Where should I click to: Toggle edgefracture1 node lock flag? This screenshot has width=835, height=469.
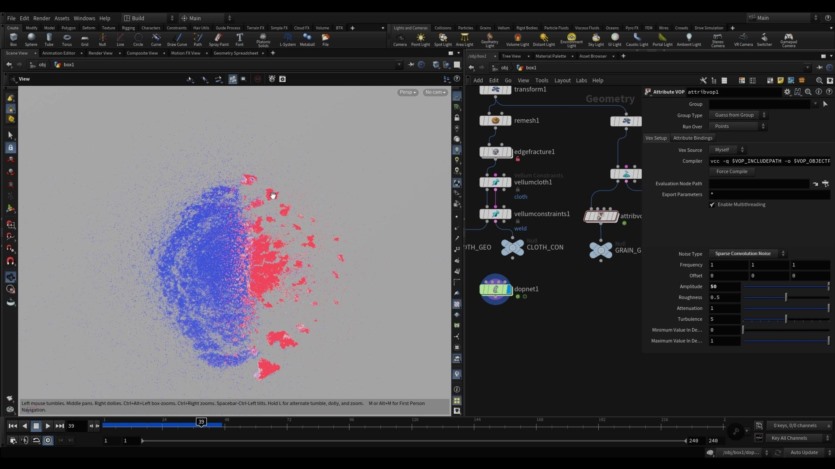point(518,159)
